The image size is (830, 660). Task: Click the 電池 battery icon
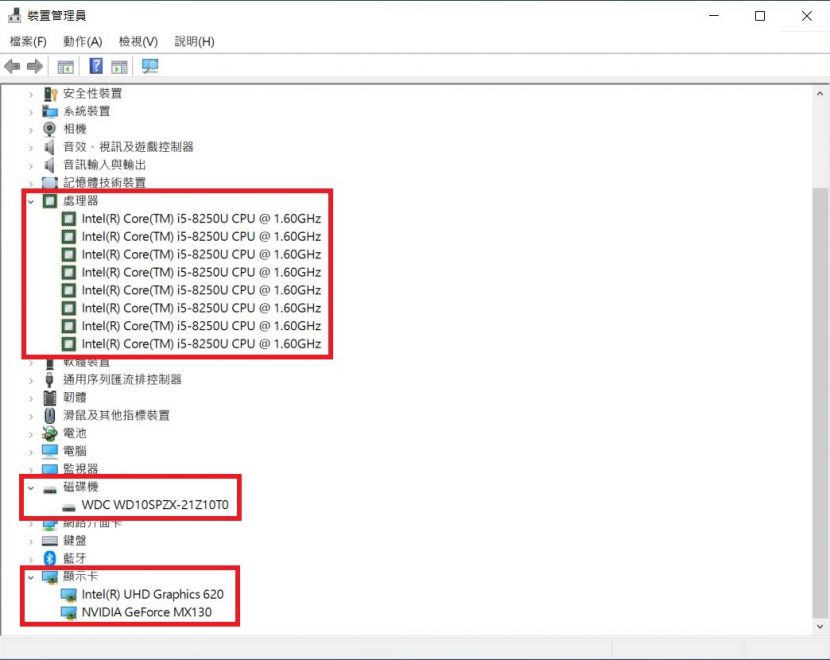click(50, 433)
